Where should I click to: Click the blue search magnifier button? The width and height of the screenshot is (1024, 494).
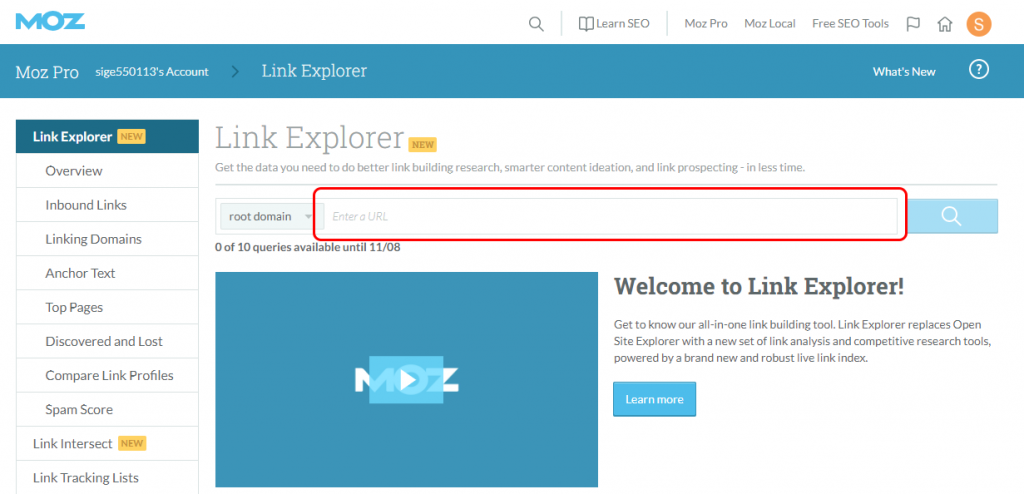click(x=952, y=216)
